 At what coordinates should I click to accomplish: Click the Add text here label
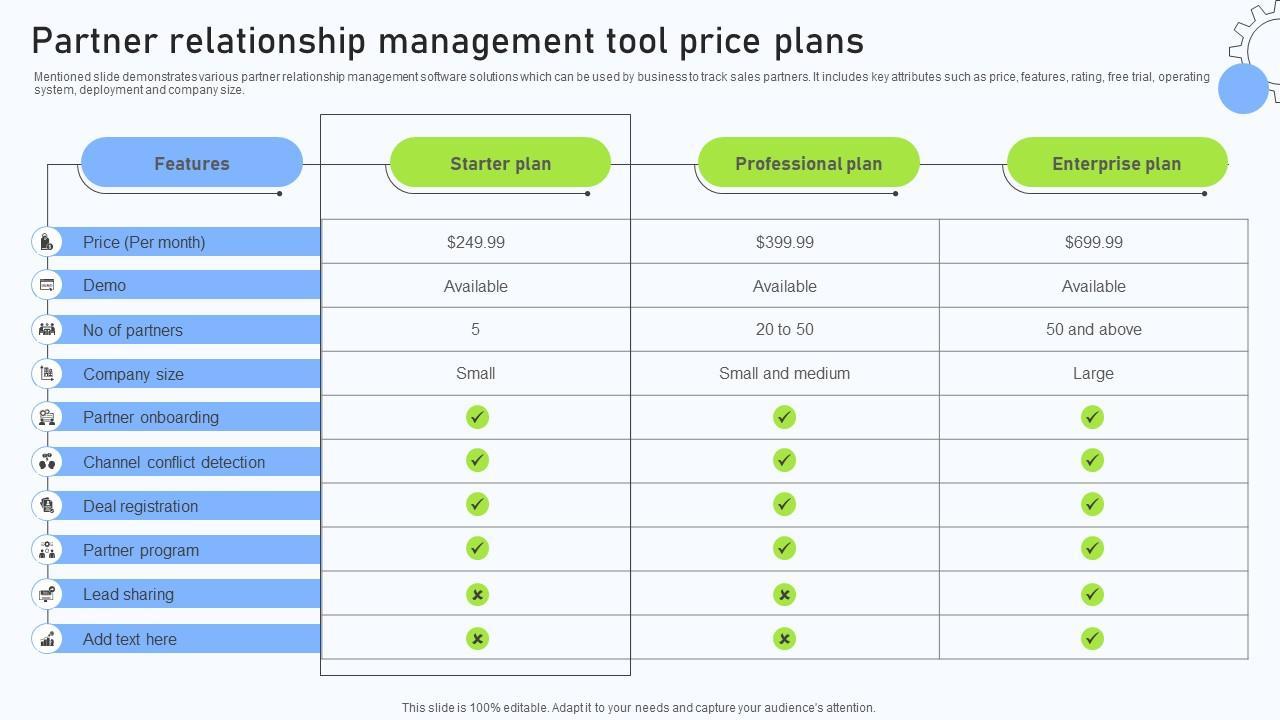click(x=130, y=639)
